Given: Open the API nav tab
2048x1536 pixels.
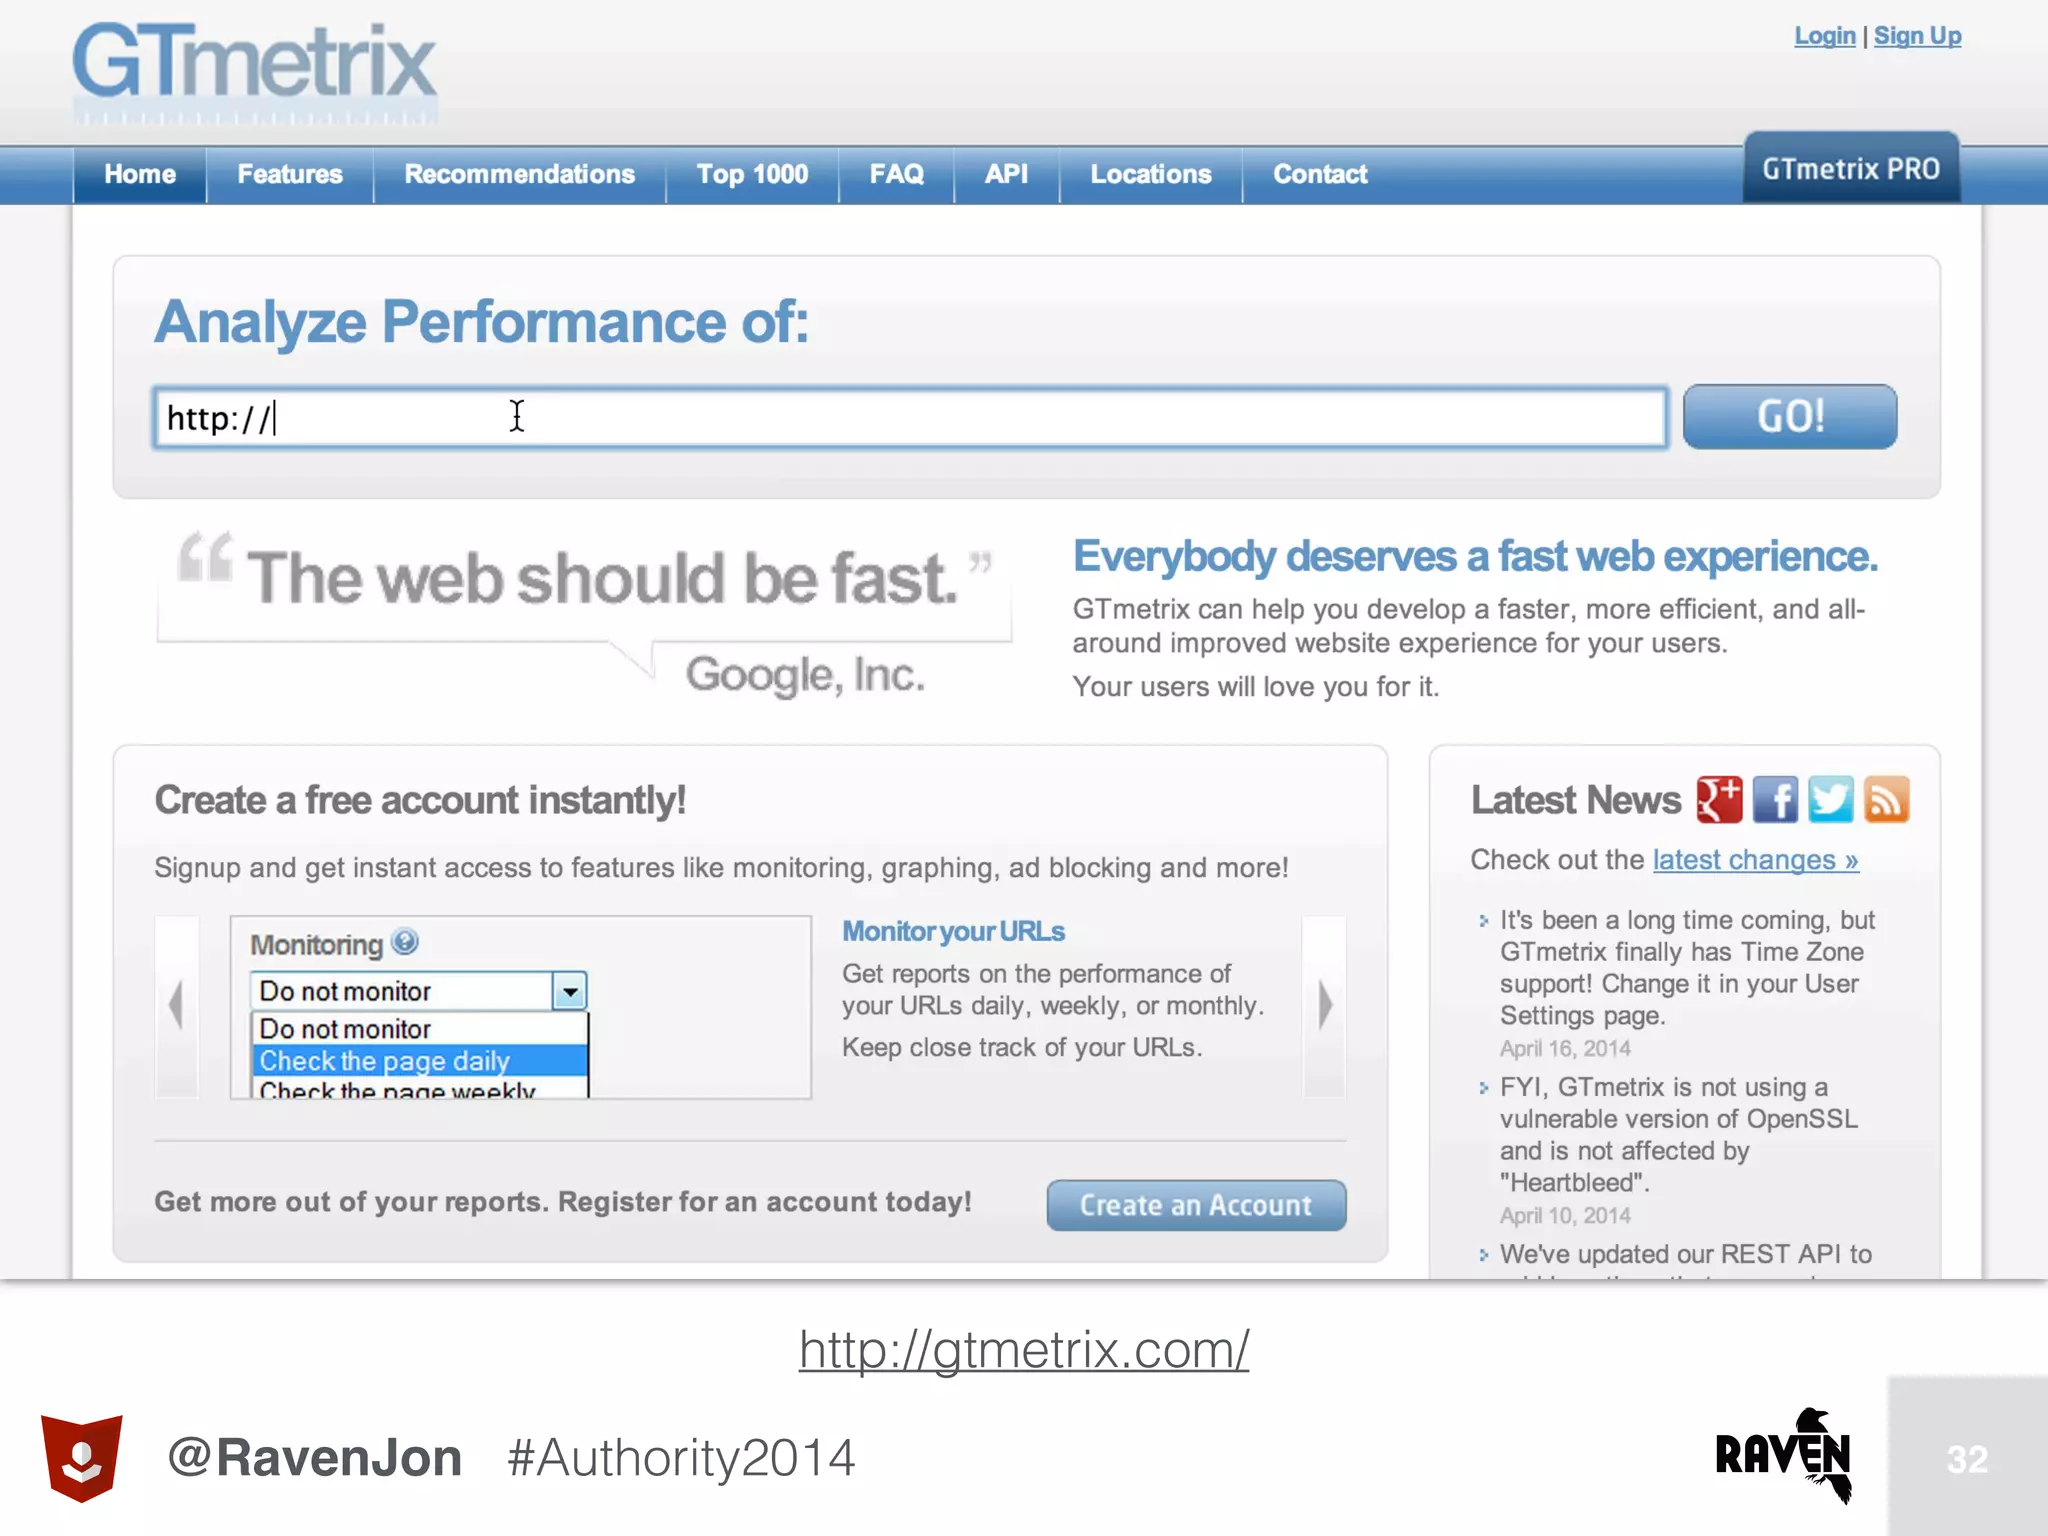Looking at the screenshot, I should pos(1007,174).
